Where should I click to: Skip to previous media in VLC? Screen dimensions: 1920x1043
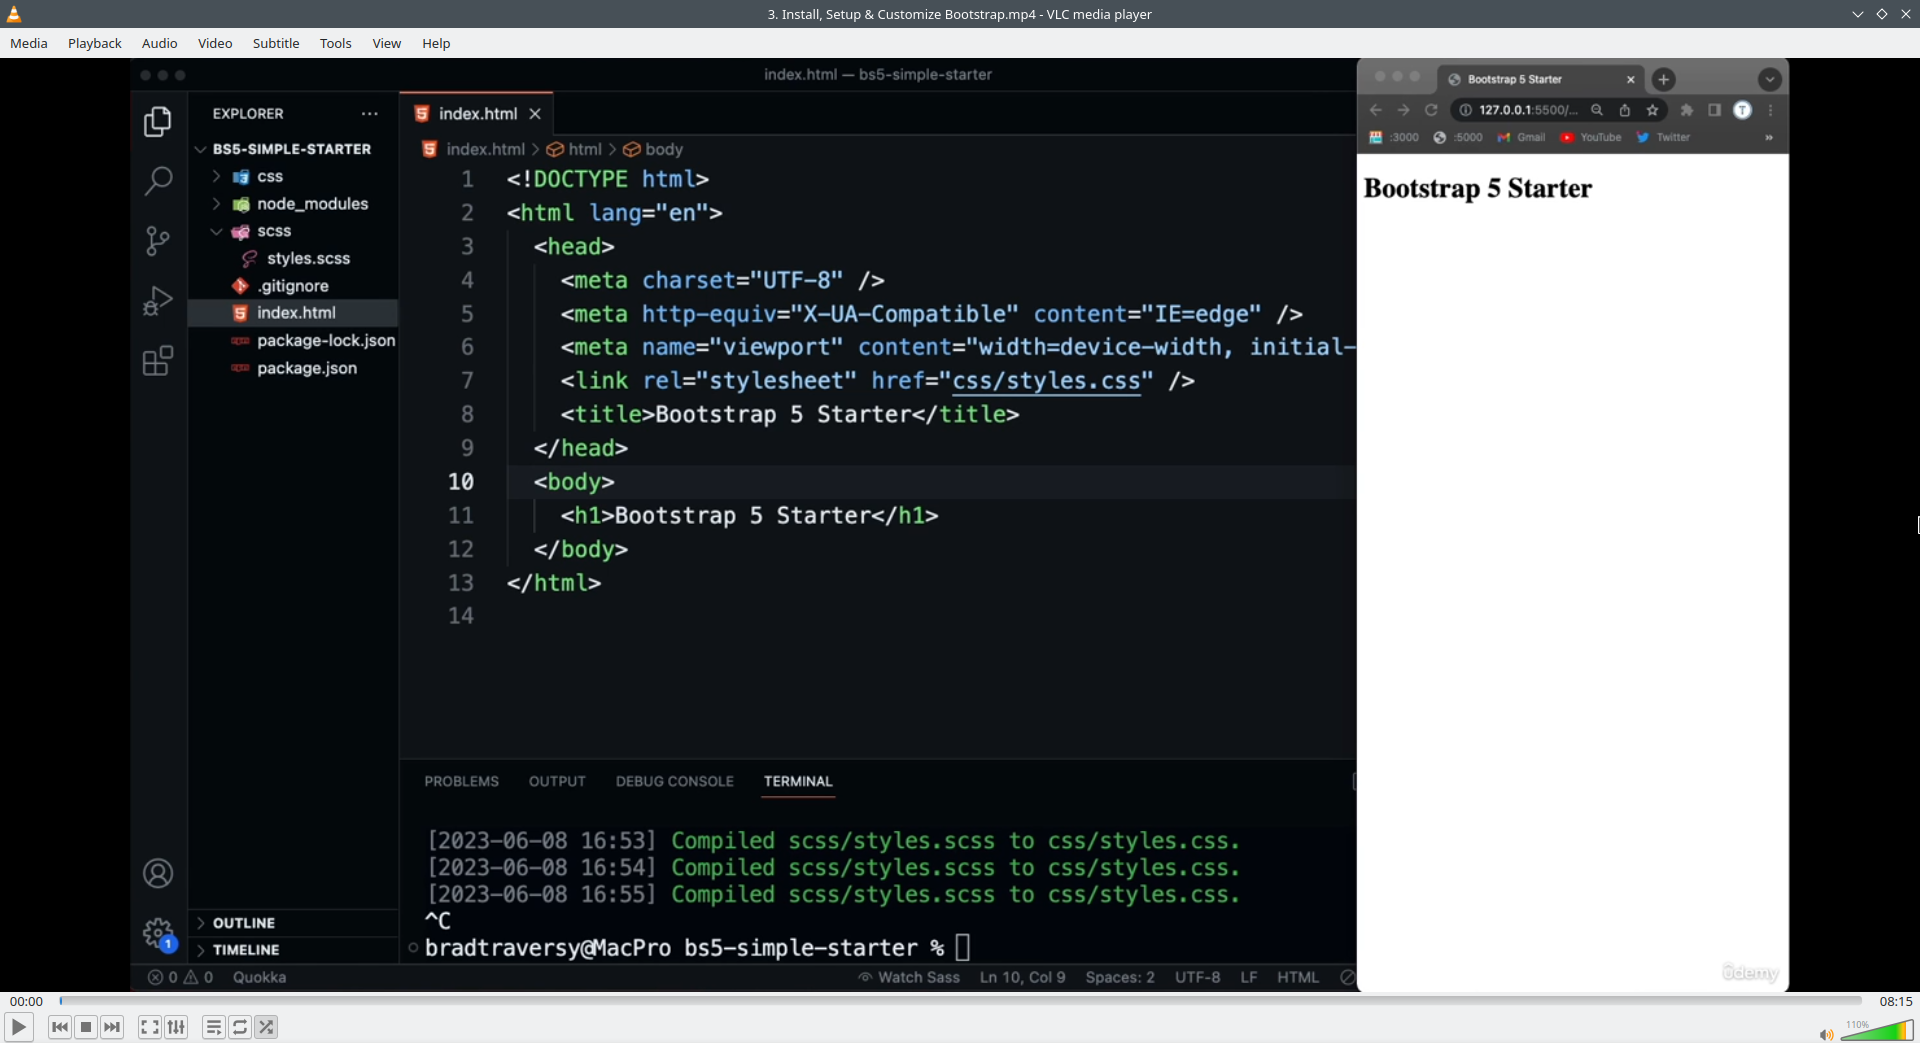coord(60,1027)
